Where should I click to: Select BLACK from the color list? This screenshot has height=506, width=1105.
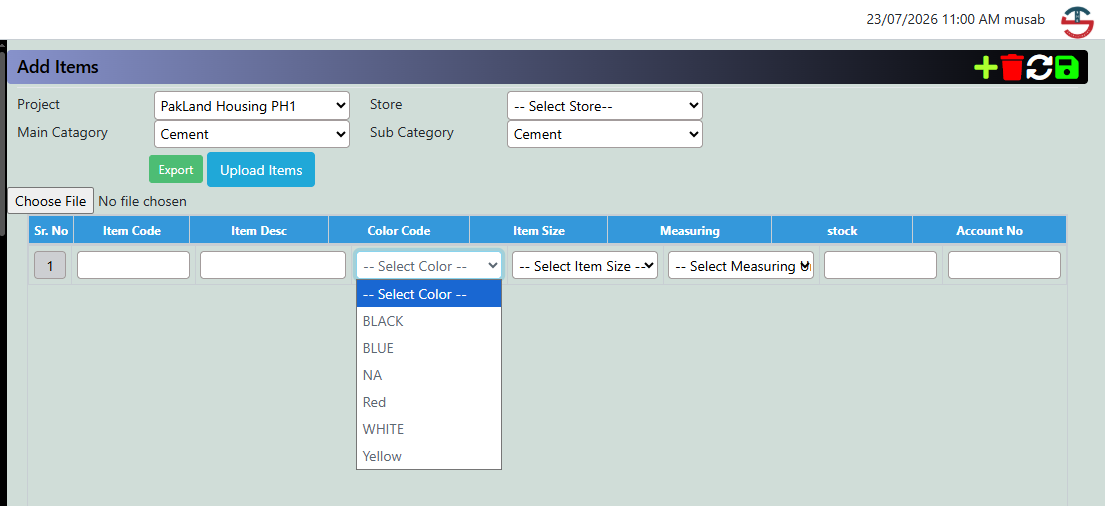tap(429, 321)
